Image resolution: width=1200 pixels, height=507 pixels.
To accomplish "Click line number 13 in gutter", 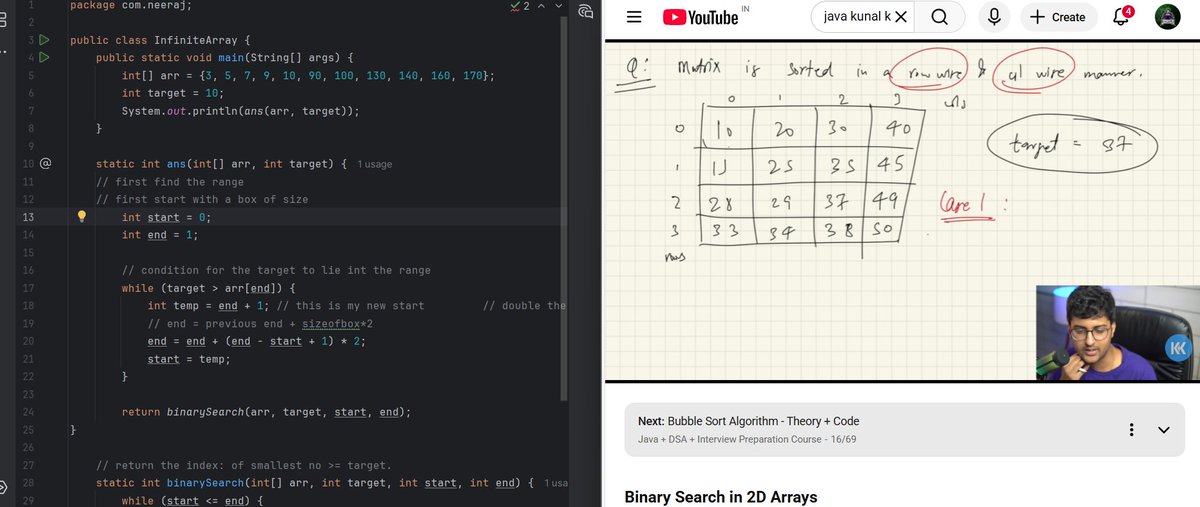I will pyautogui.click(x=27, y=217).
